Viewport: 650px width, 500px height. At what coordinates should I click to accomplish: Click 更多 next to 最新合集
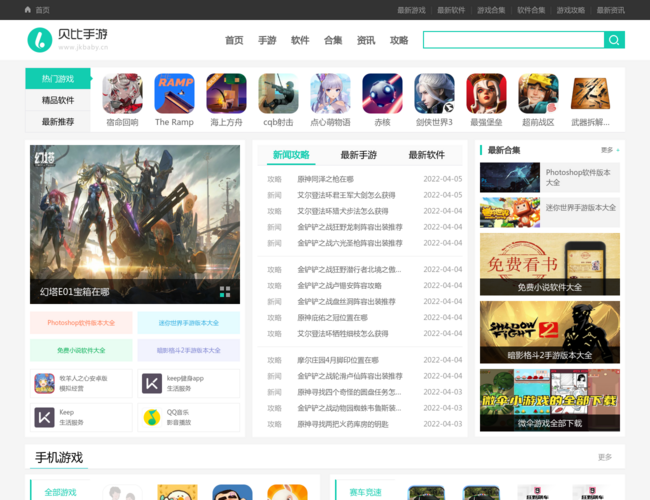(x=610, y=150)
